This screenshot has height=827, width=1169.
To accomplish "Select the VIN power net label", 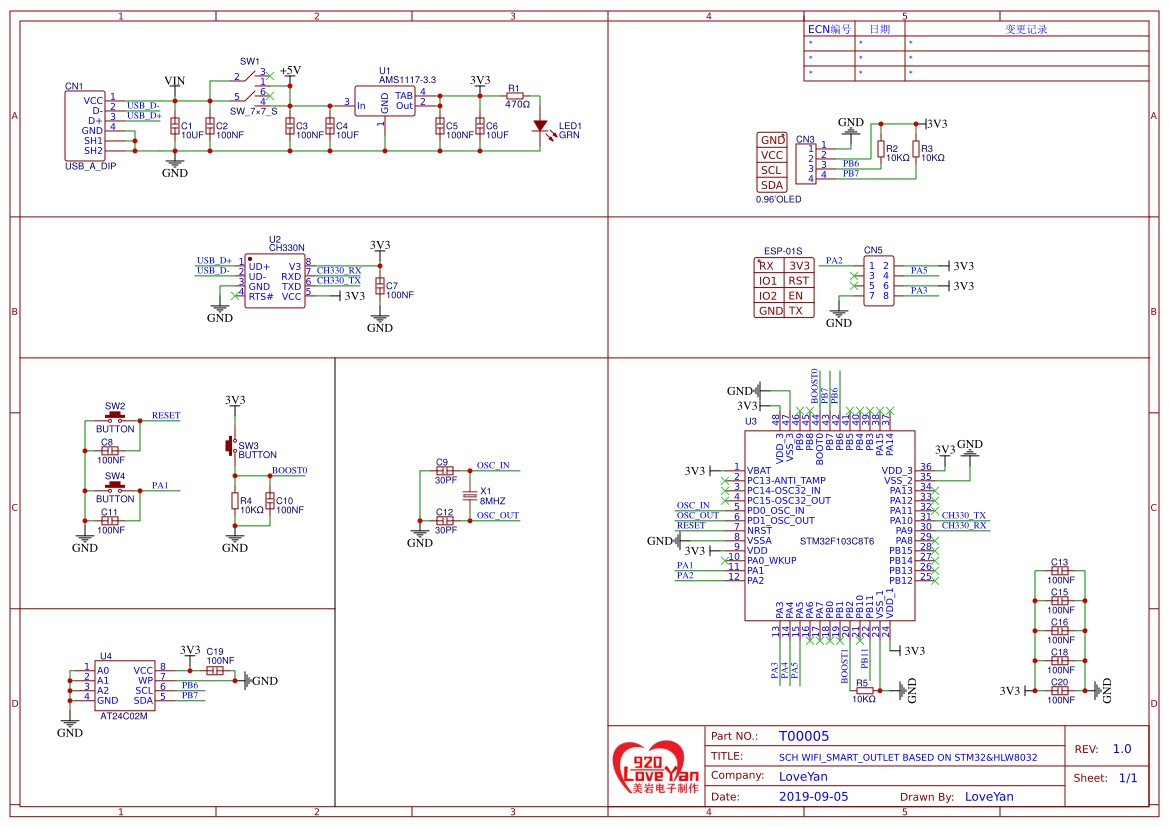I will point(174,81).
